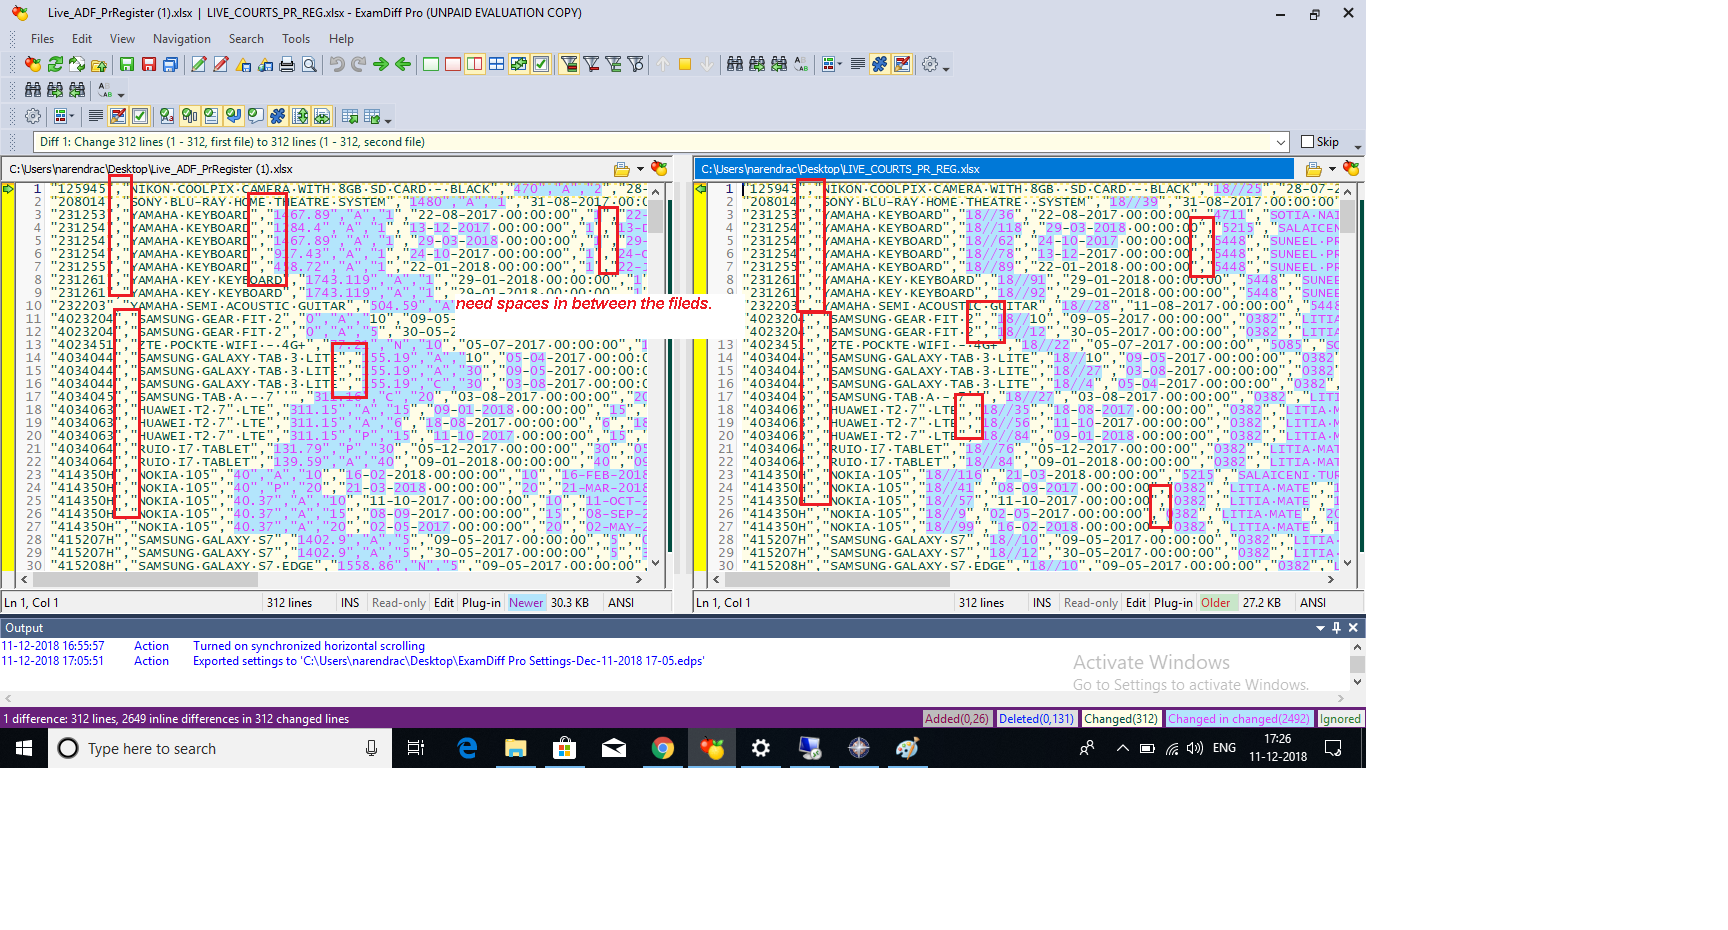1728x930 pixels.
Task: Edit first file with green pencil icon
Action: (199, 64)
